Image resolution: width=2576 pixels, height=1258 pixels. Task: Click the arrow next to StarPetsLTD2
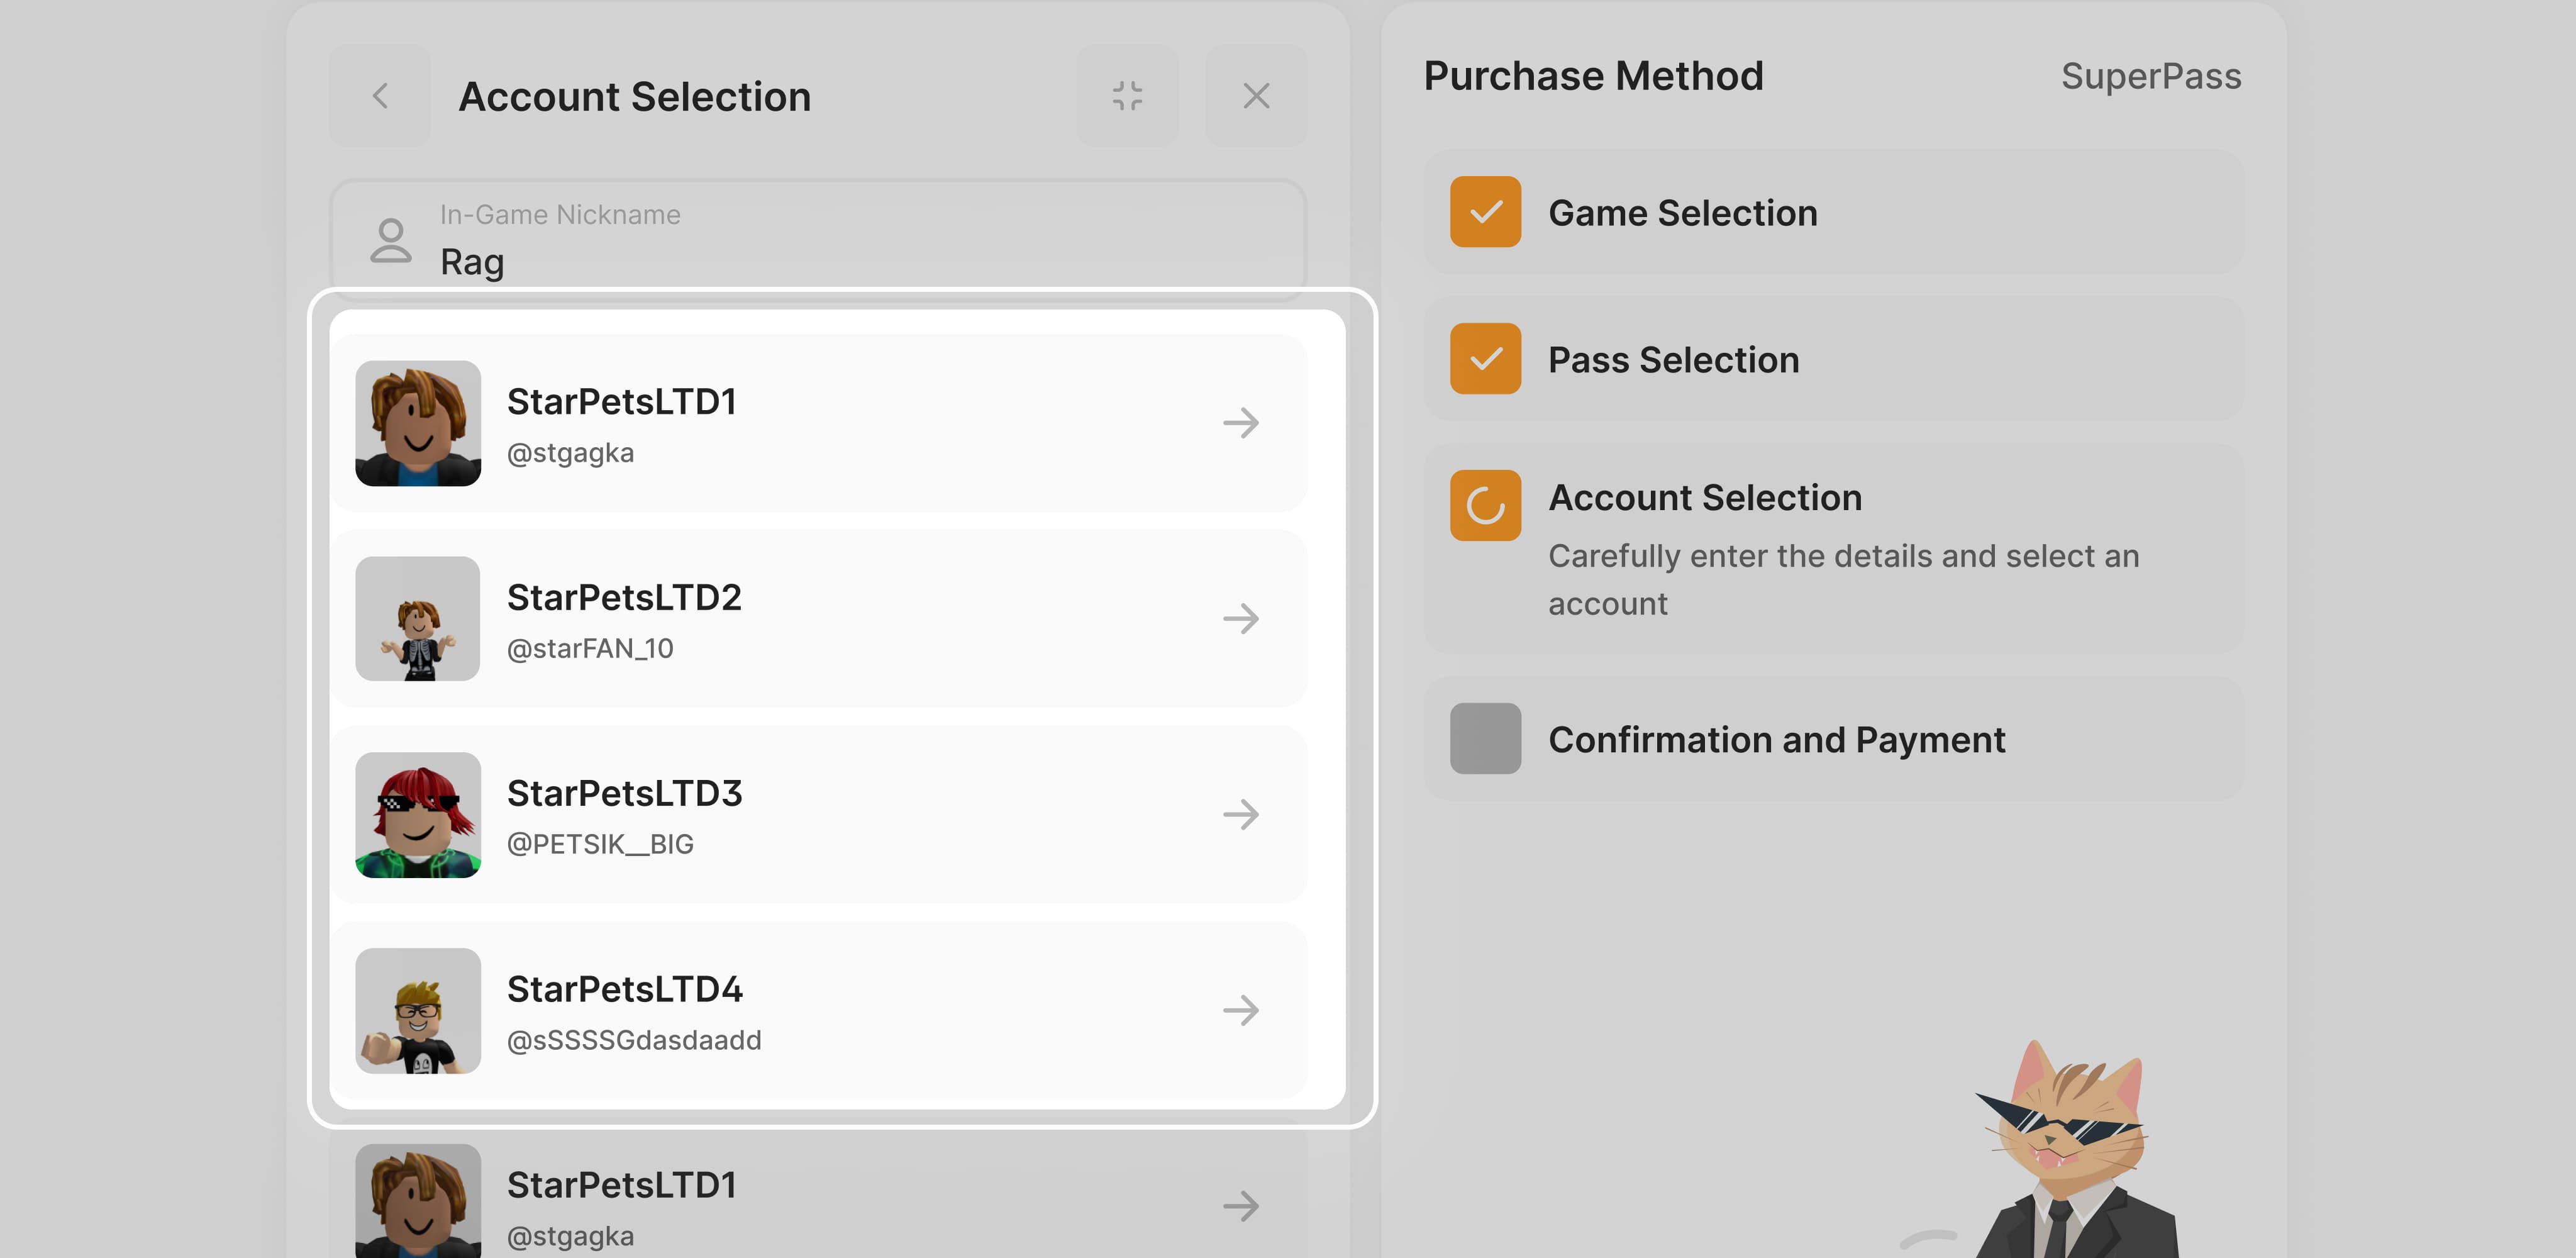pyautogui.click(x=1240, y=619)
